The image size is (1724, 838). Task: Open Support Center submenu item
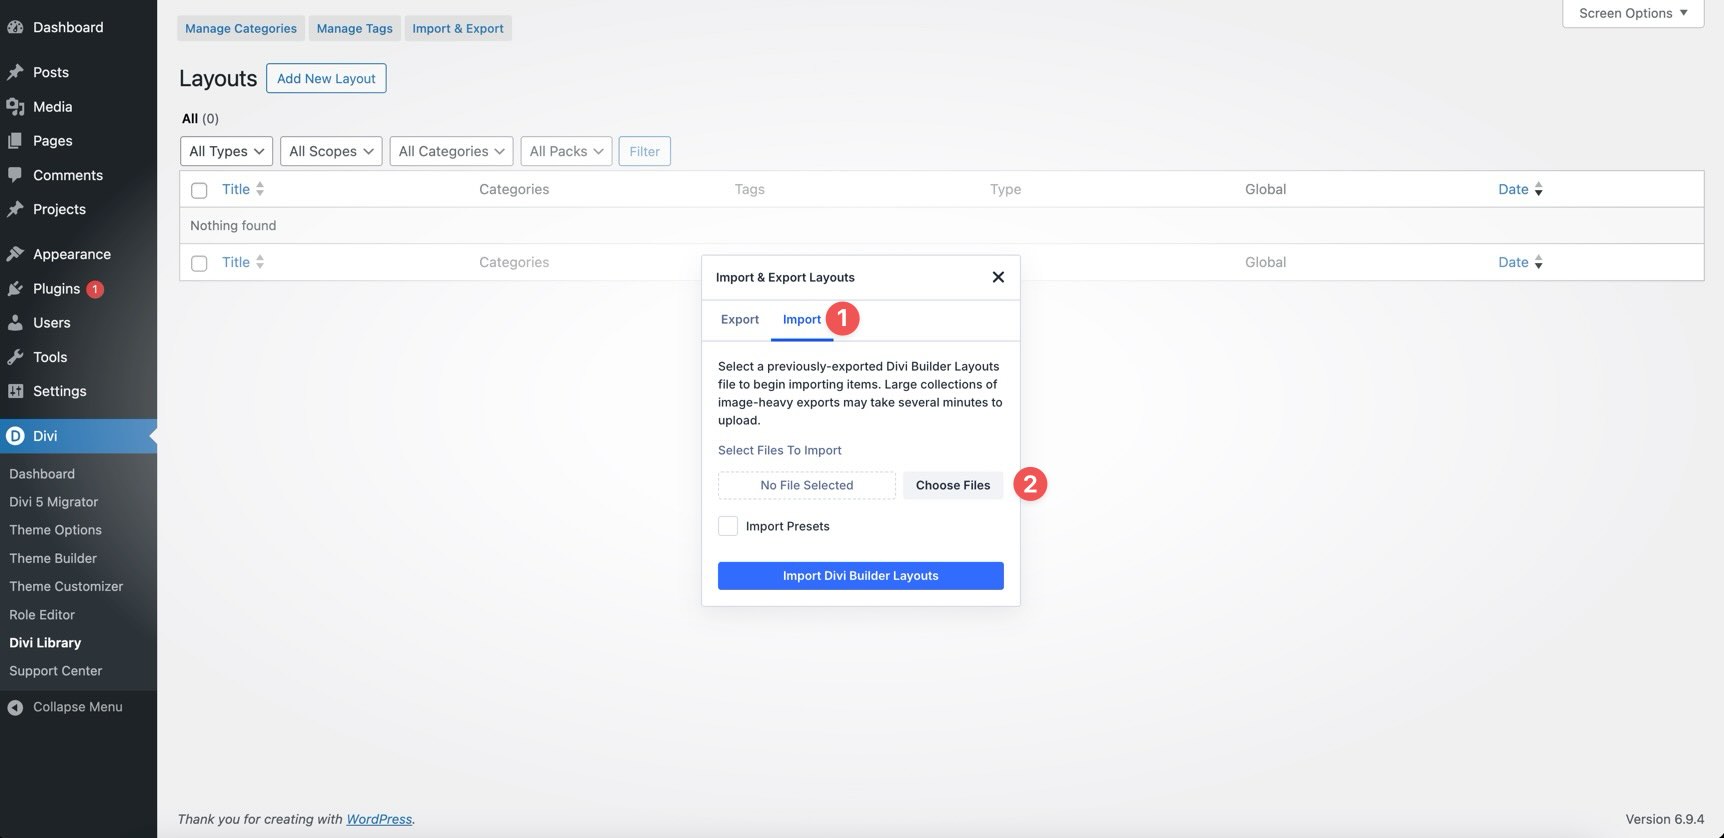56,671
